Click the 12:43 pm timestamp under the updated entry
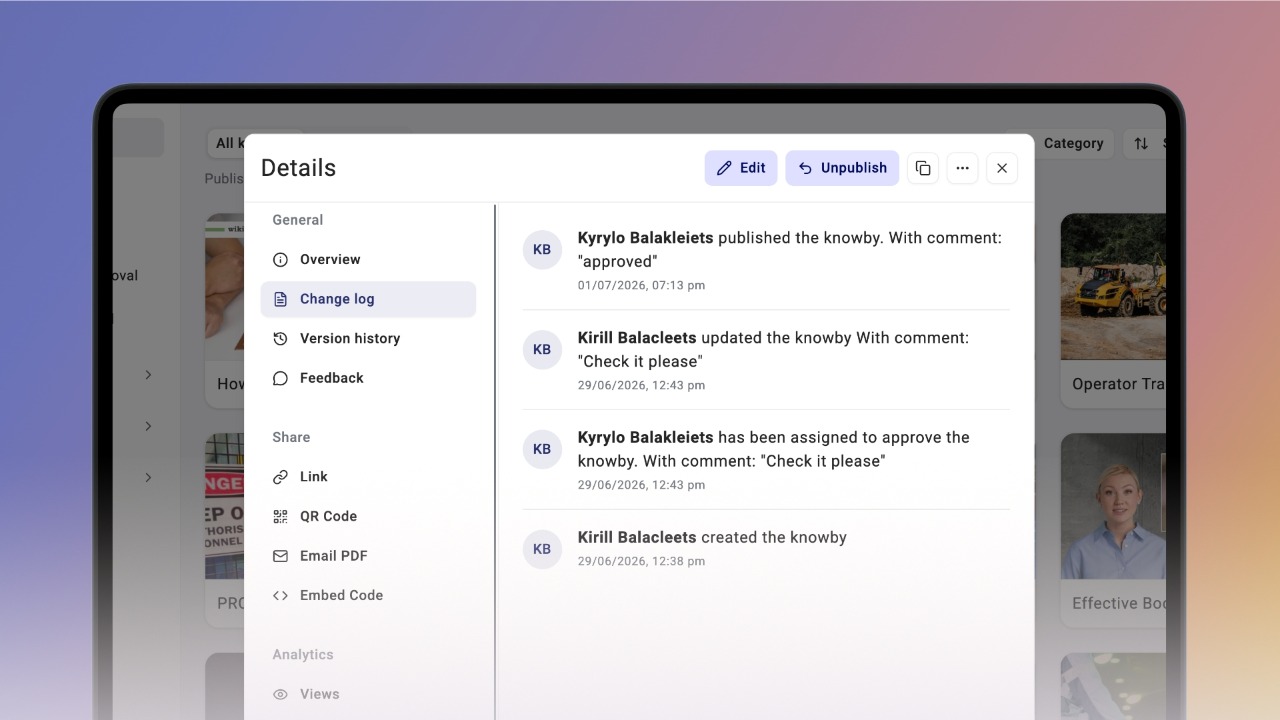 click(x=641, y=385)
